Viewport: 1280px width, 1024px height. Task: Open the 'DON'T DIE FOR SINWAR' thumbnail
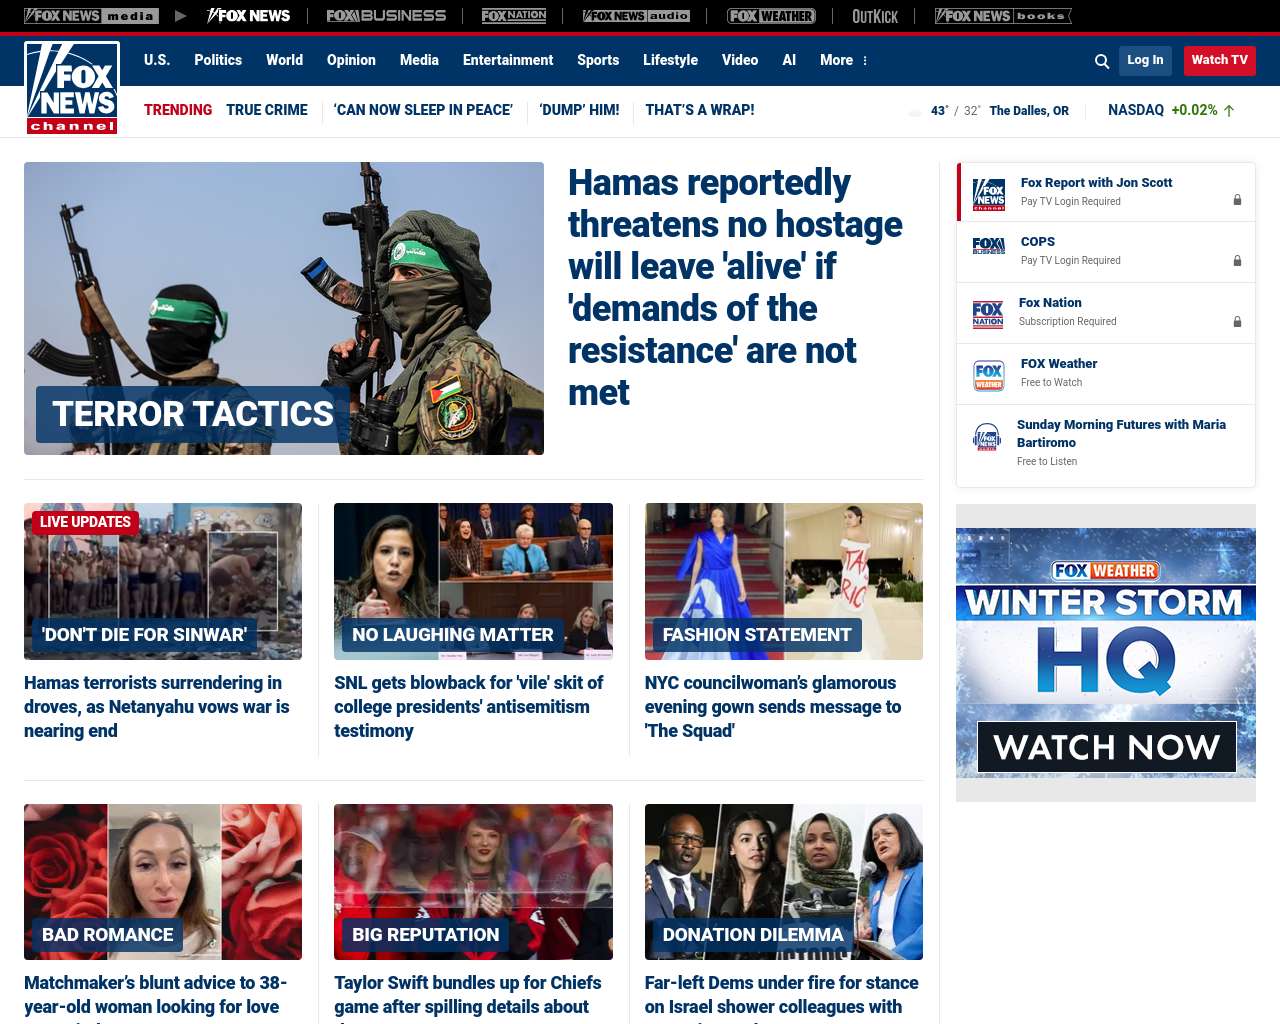163,581
